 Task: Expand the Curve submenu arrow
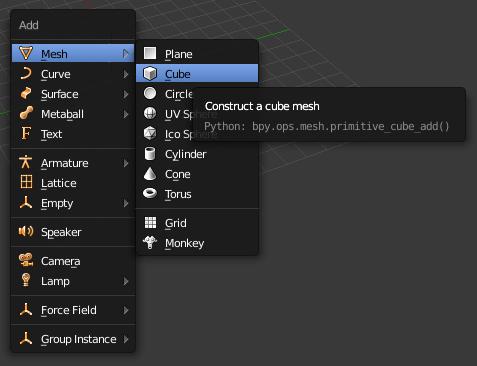click(126, 74)
